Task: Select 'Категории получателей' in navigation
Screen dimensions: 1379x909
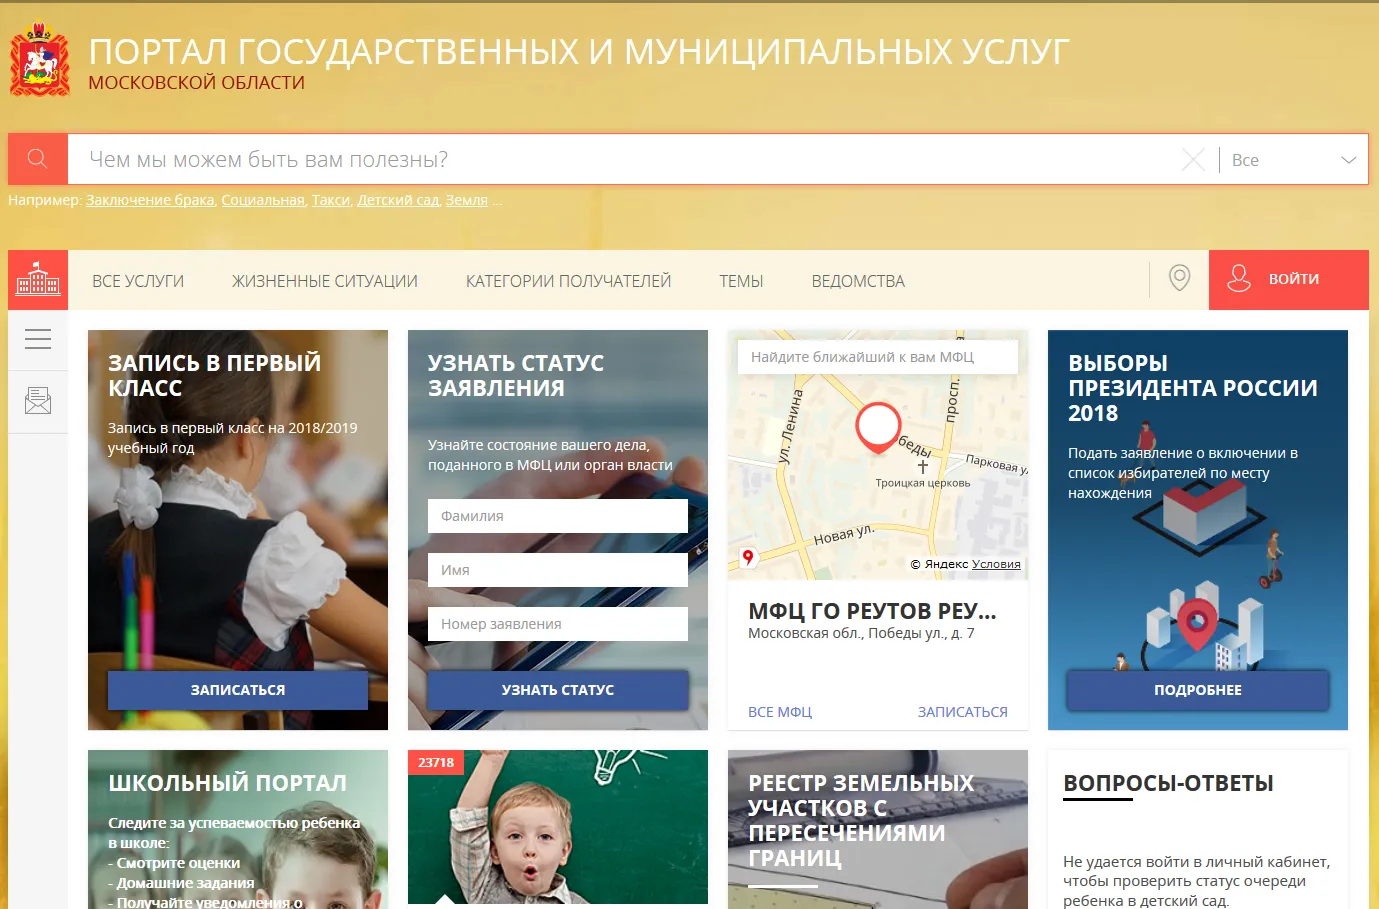Action: [x=568, y=281]
